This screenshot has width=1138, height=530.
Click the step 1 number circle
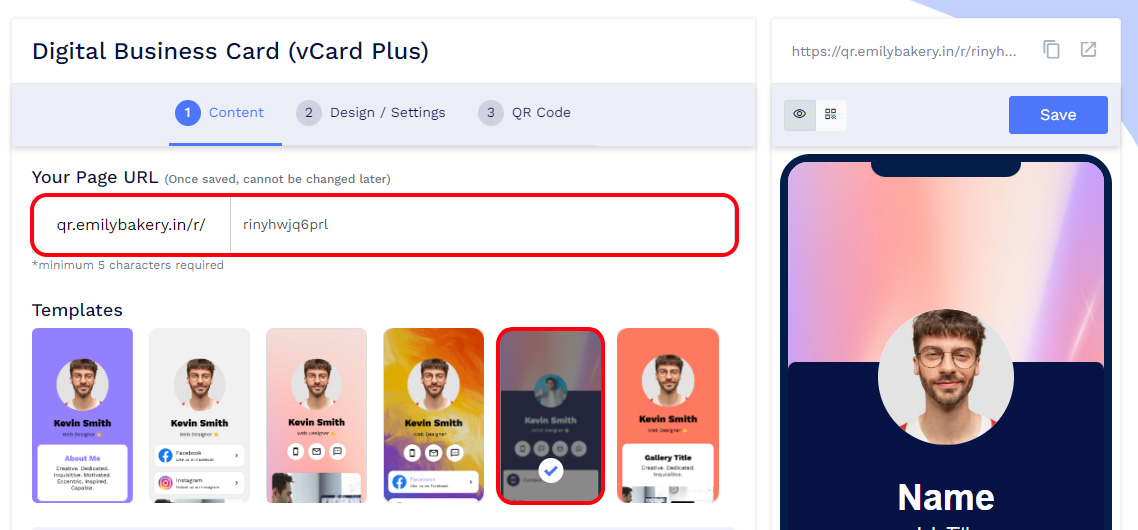187,113
